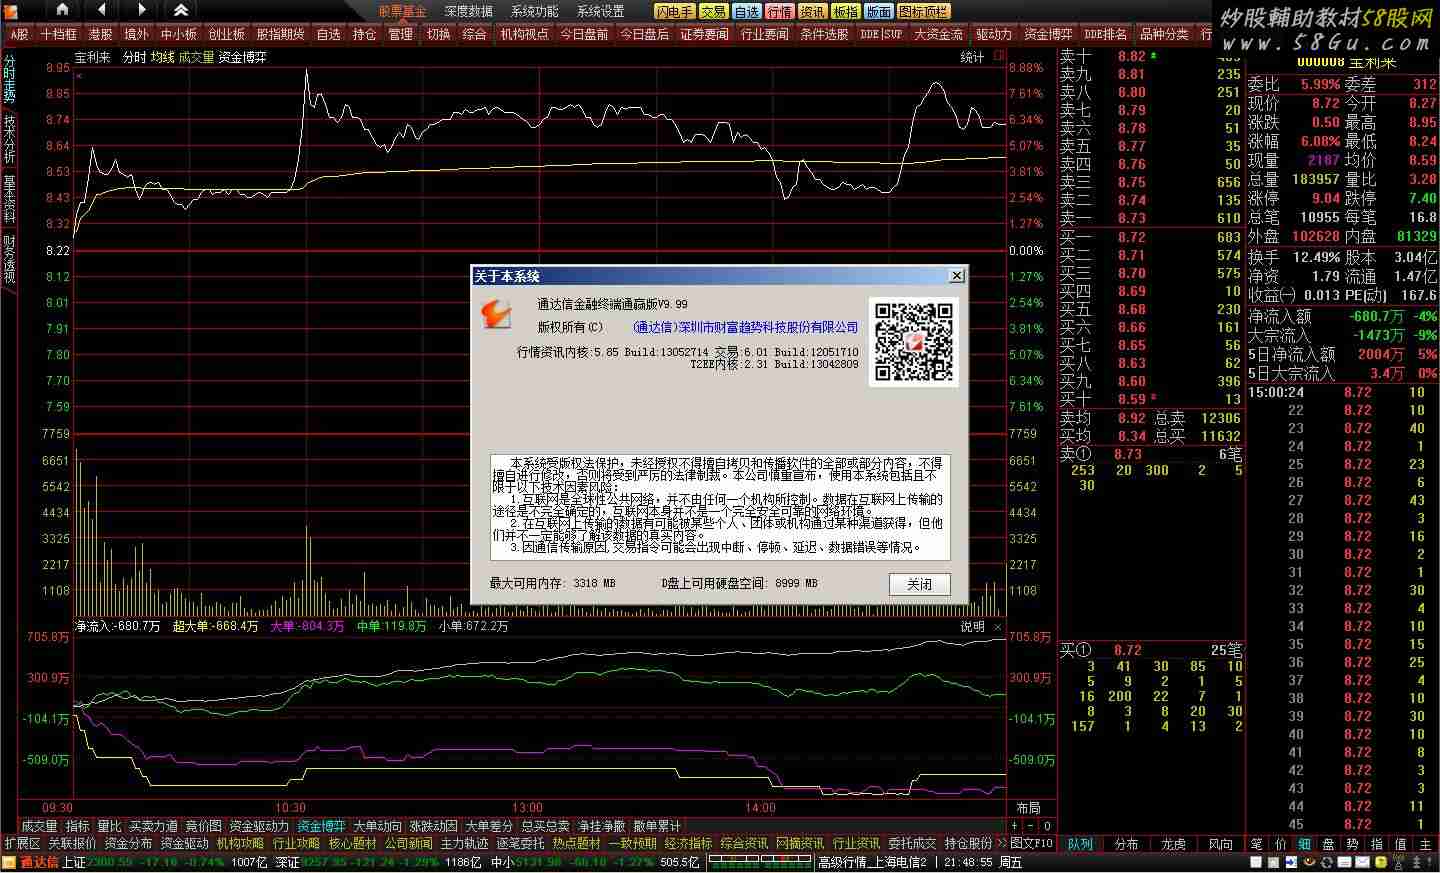This screenshot has height=873, width=1440.
Task: Click the 板指 toolbar button
Action: [x=846, y=11]
